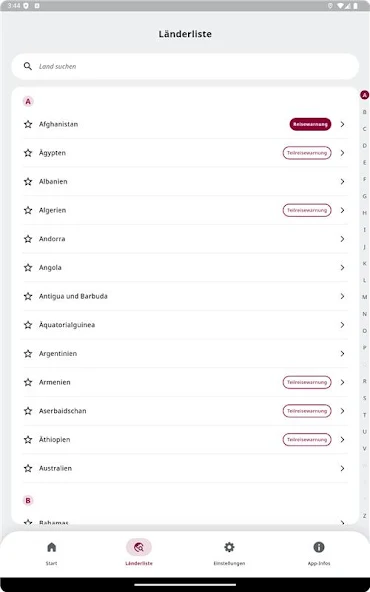Star the Argentinien entry
The image size is (370, 592).
coord(28,354)
